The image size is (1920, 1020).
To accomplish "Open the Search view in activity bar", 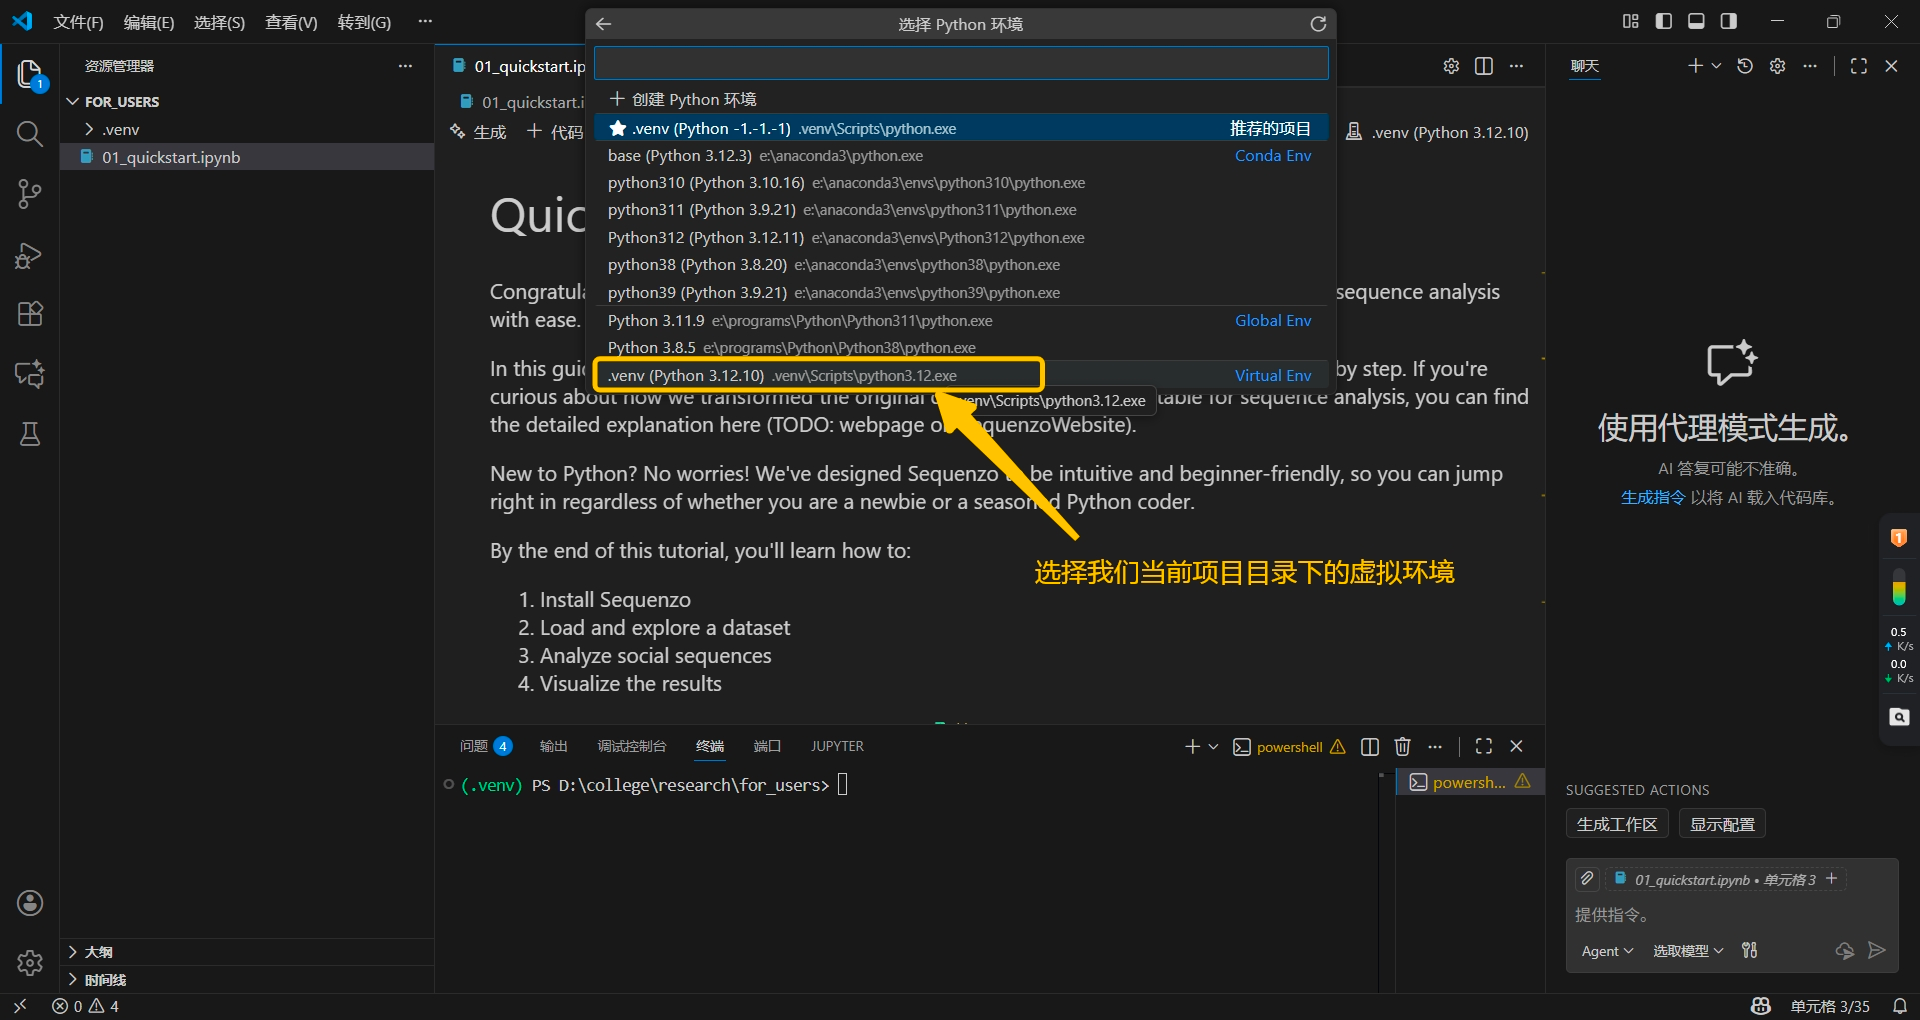I will coord(29,134).
